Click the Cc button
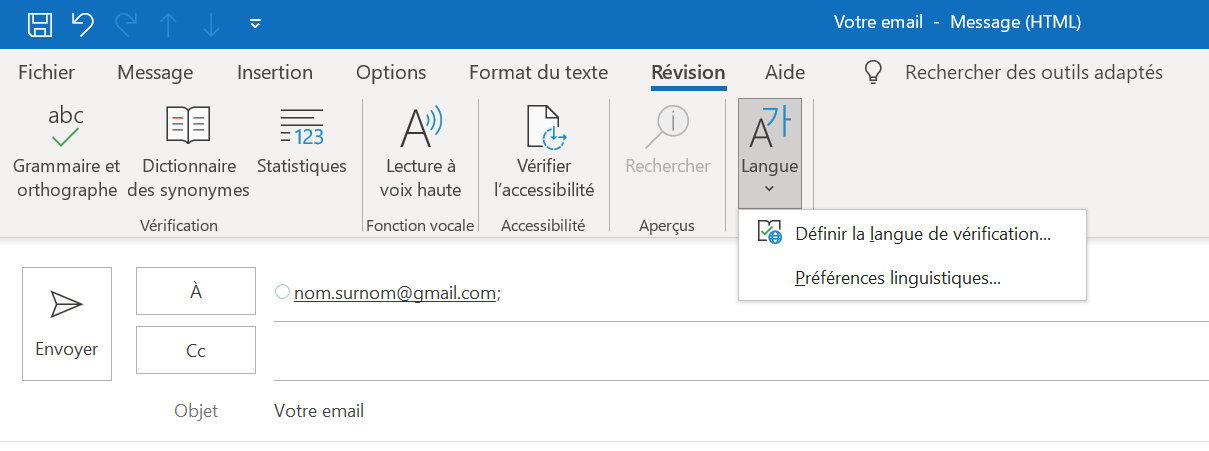Screen dimensions: 1209x451 (196, 351)
